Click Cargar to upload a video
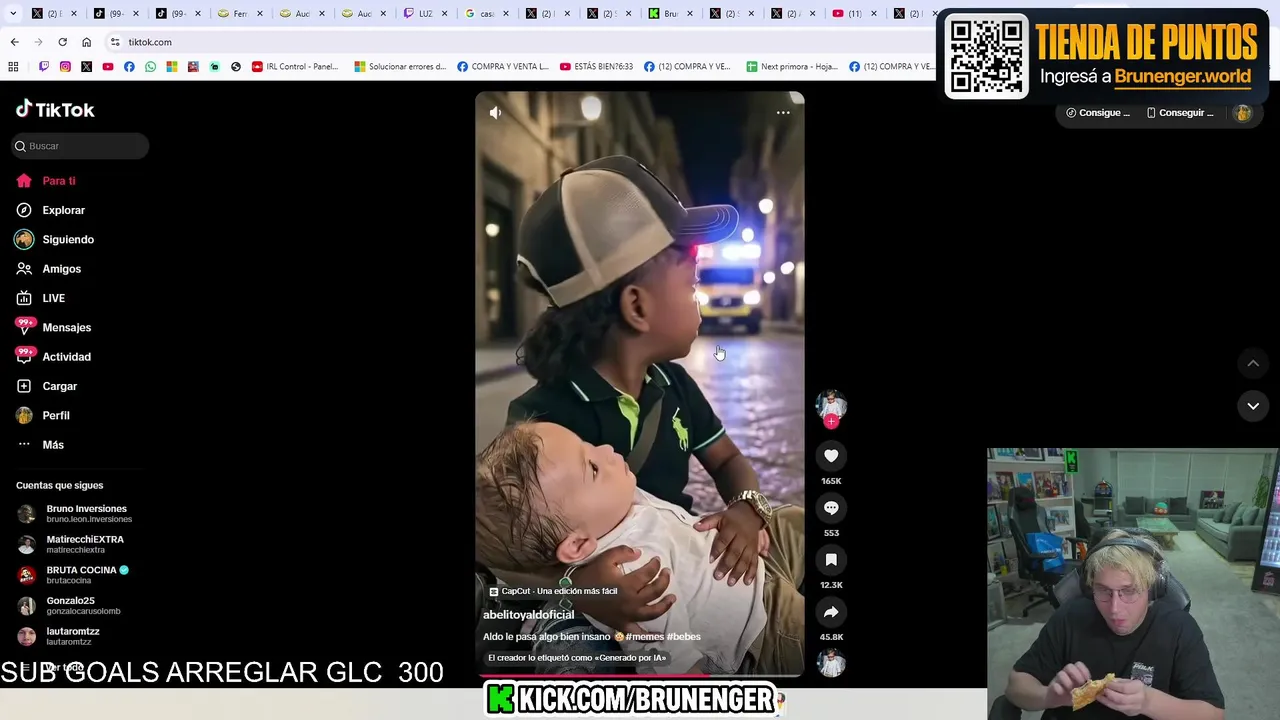1280x720 pixels. coord(59,386)
